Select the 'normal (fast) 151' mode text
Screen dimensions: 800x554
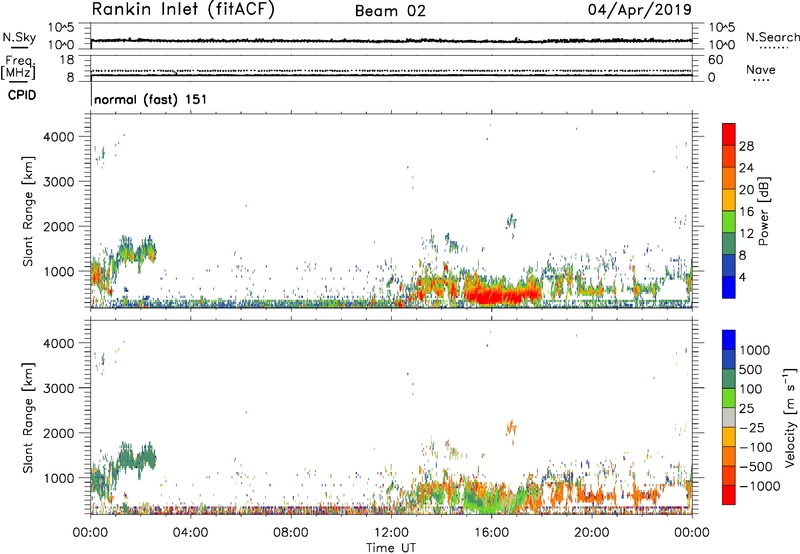coord(151,99)
